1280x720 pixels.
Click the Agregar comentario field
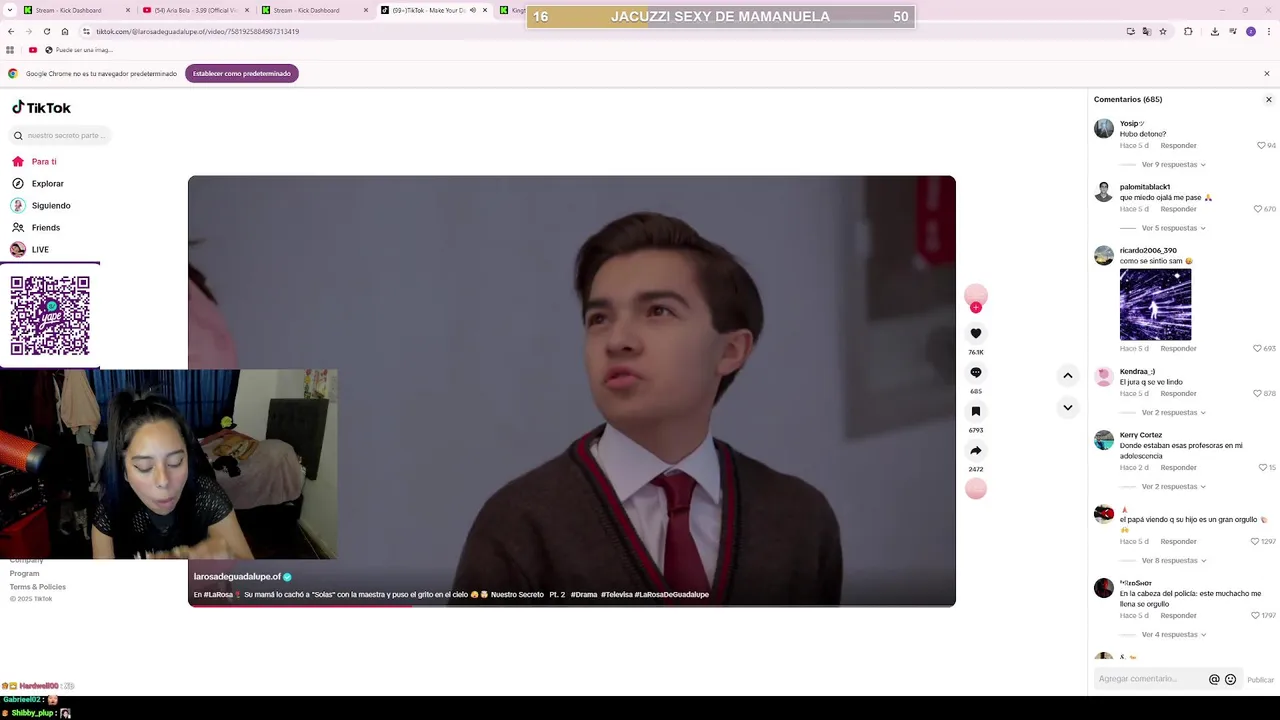pyautogui.click(x=1150, y=679)
